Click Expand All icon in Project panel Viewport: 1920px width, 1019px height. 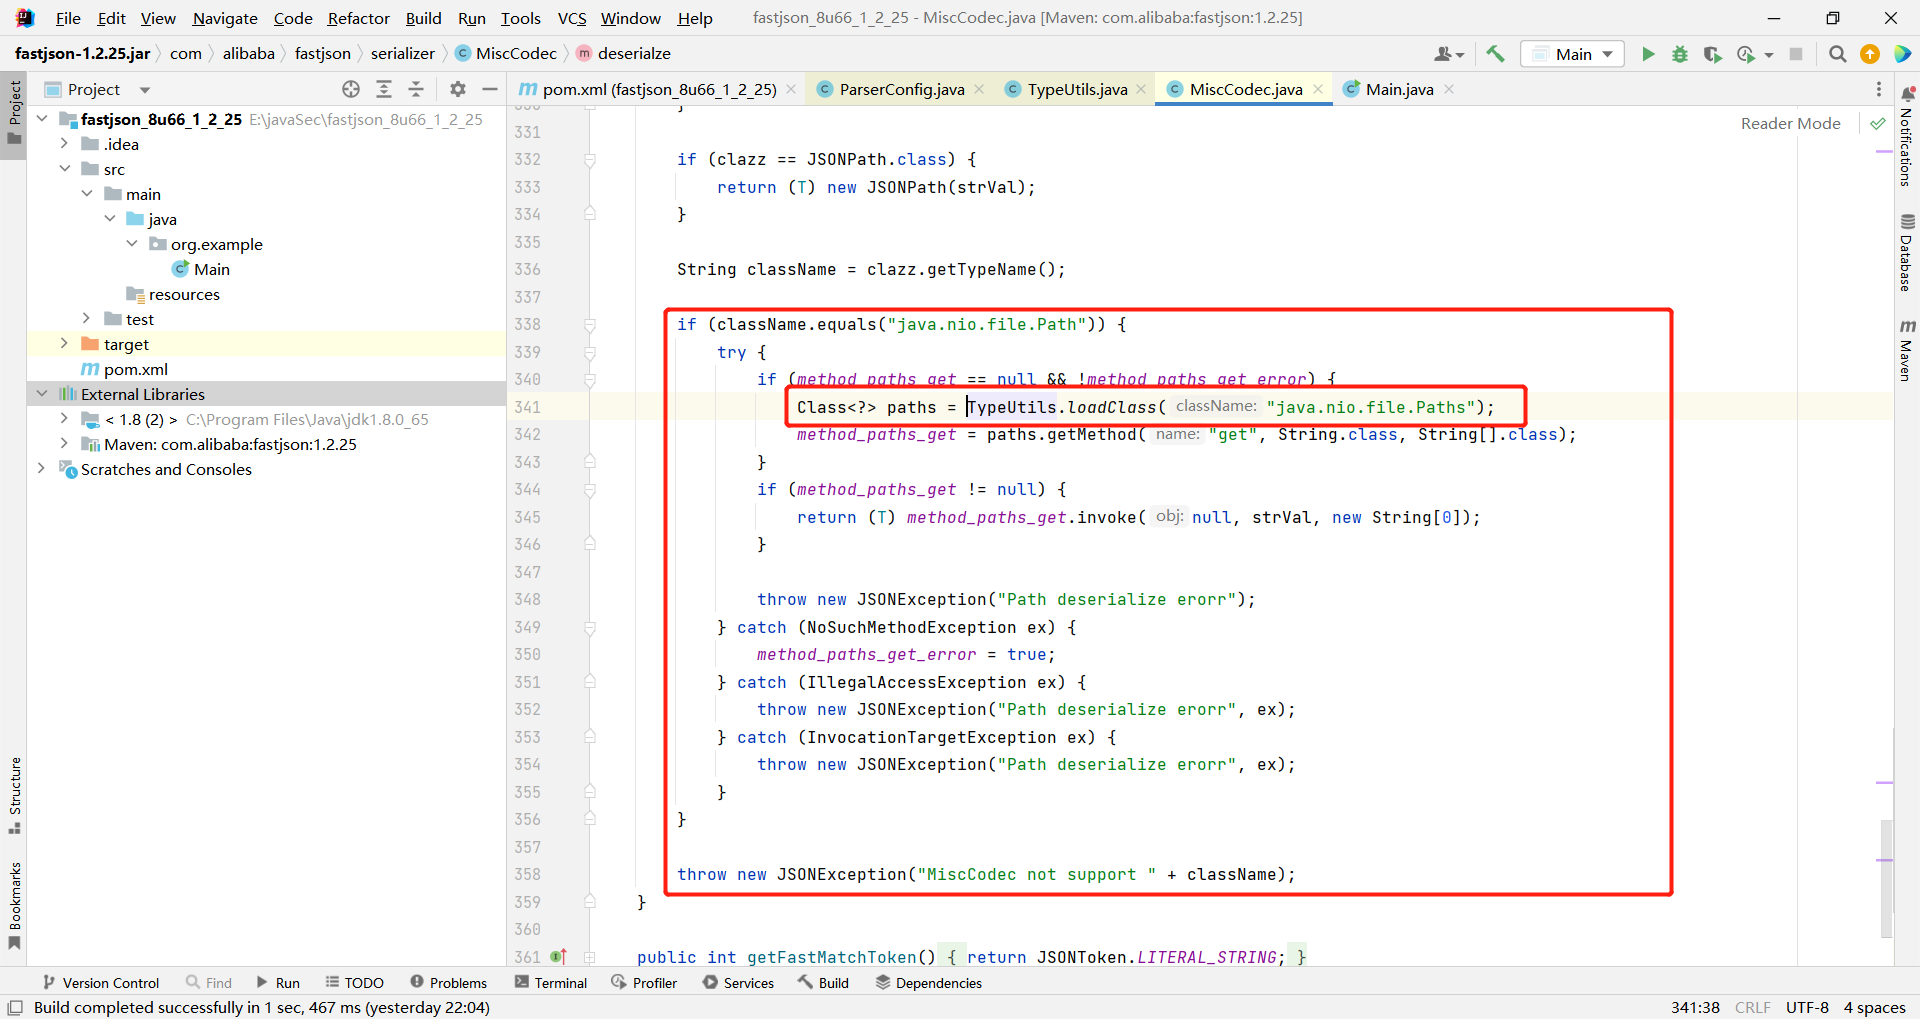(383, 89)
